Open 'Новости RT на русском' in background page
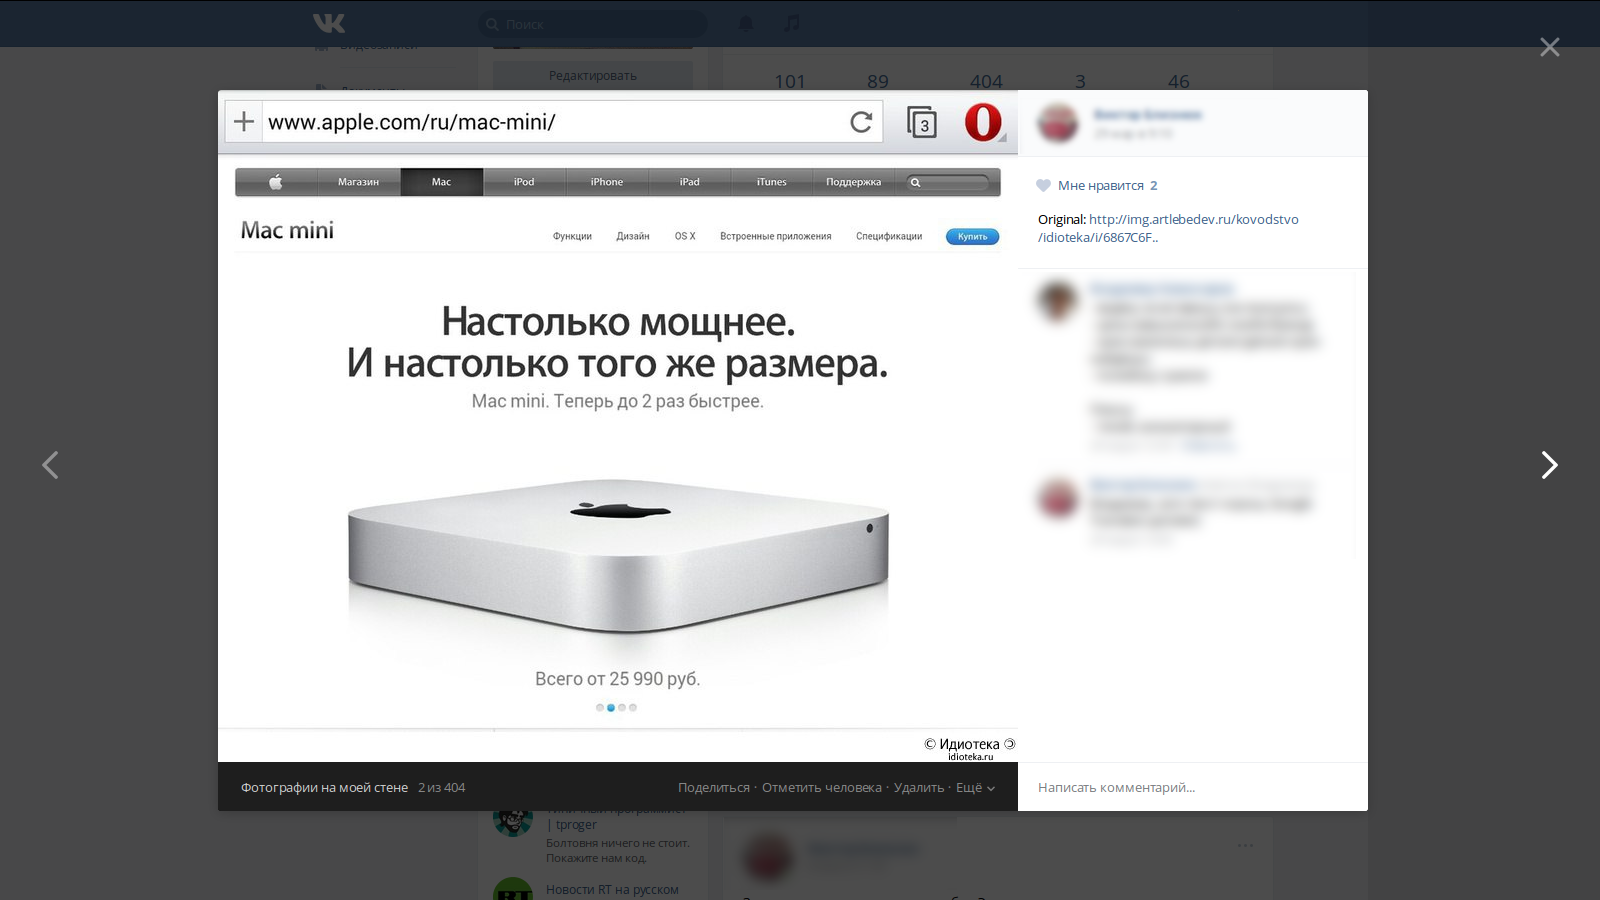The width and height of the screenshot is (1600, 900). (612, 890)
